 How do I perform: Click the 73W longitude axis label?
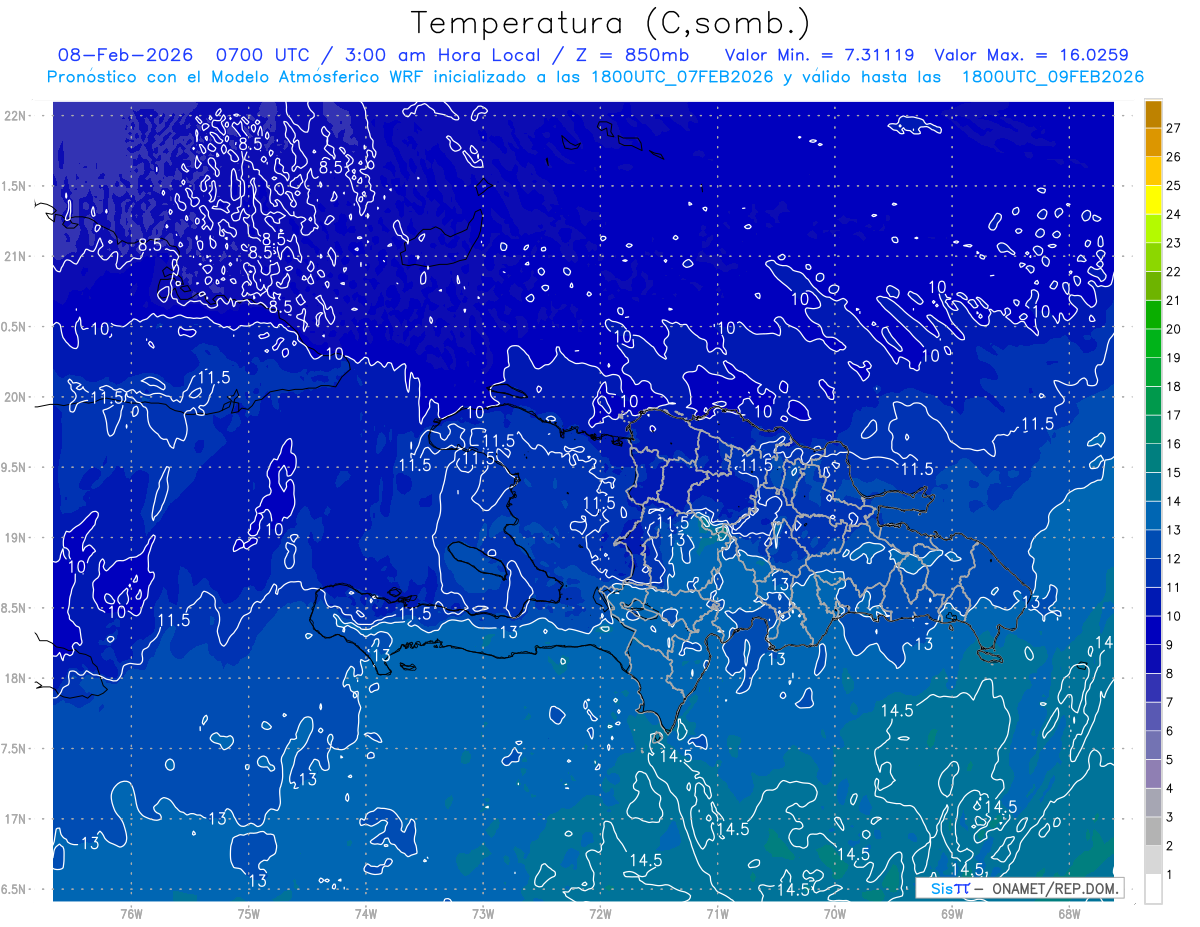pos(483,913)
